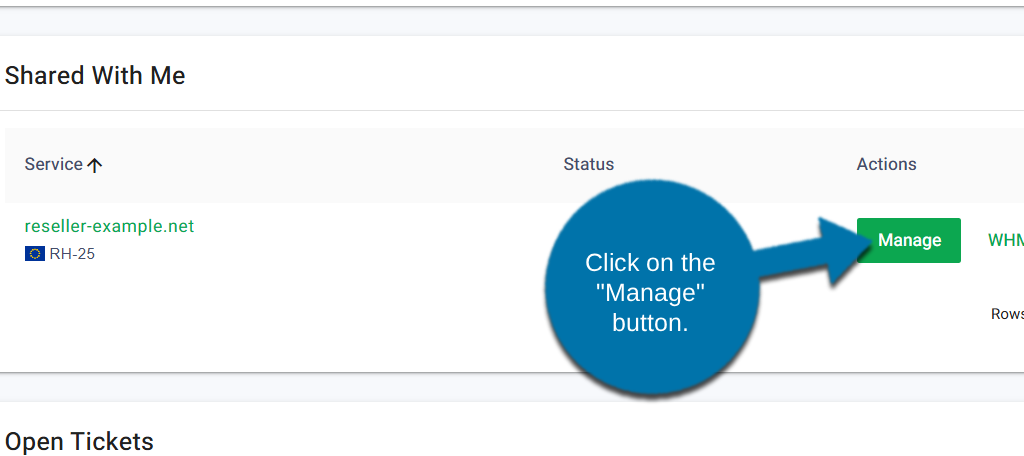Click the Shared With Me heading

pyautogui.click(x=95, y=75)
